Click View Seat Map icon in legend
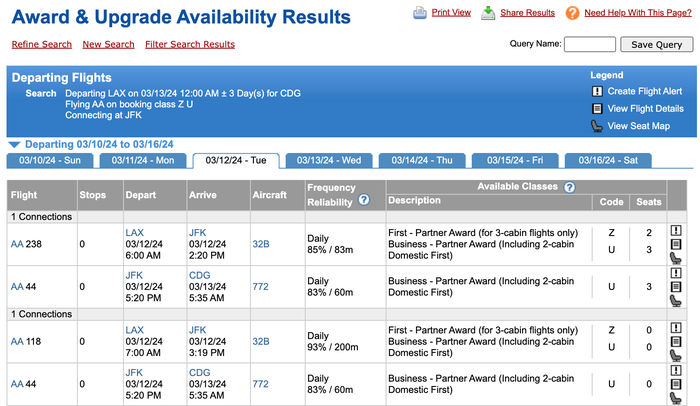 pyautogui.click(x=597, y=126)
